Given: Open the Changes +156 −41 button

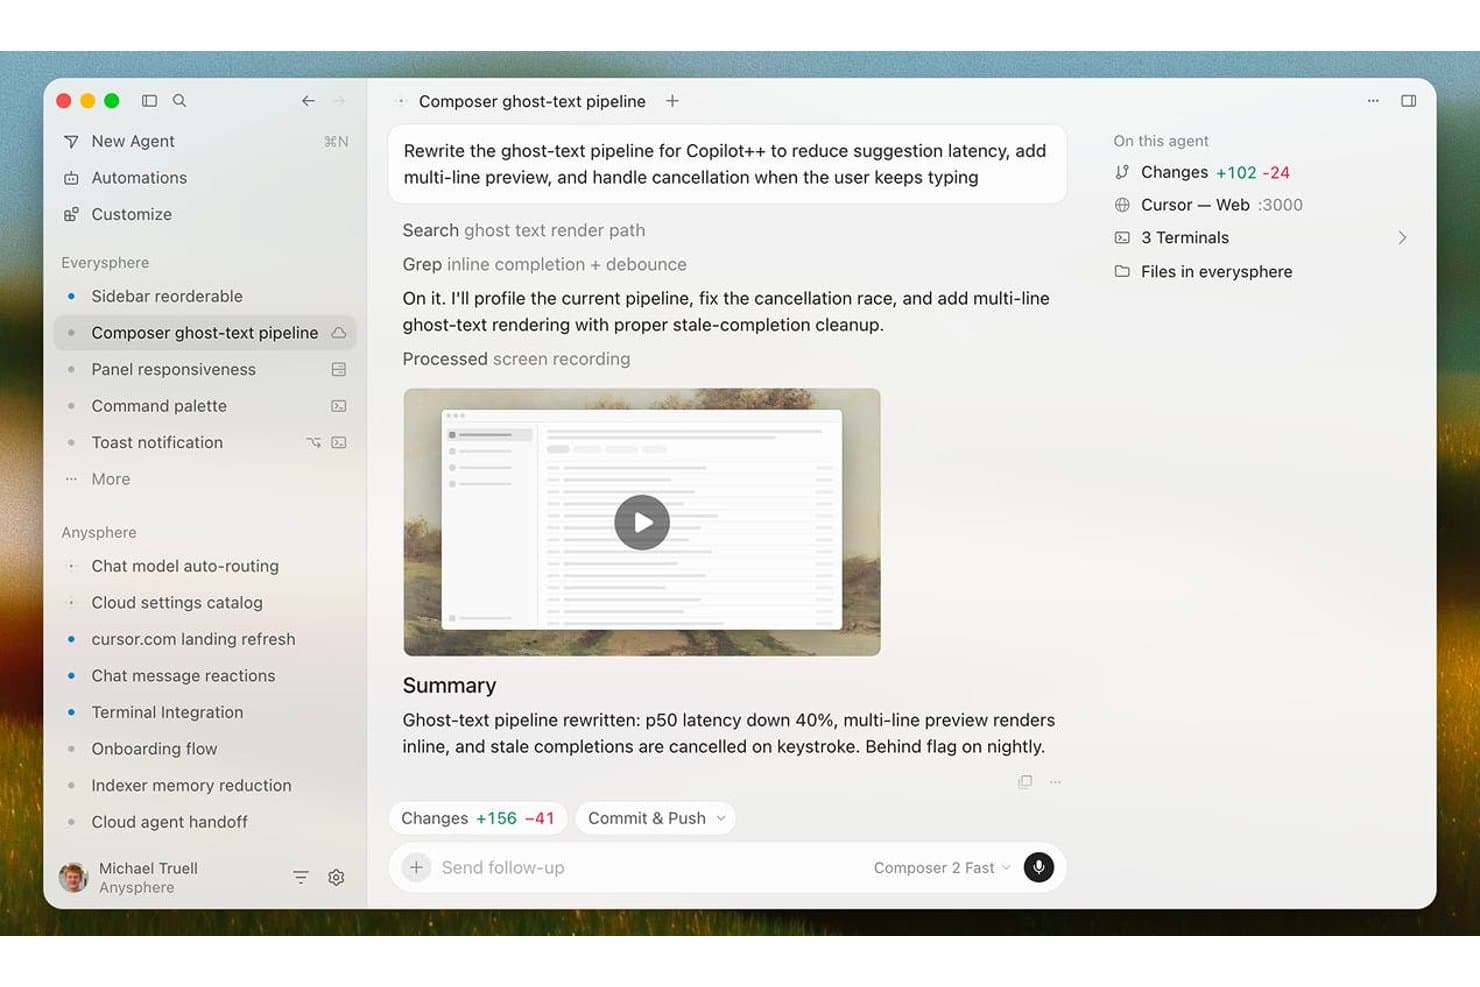Looking at the screenshot, I should 478,819.
